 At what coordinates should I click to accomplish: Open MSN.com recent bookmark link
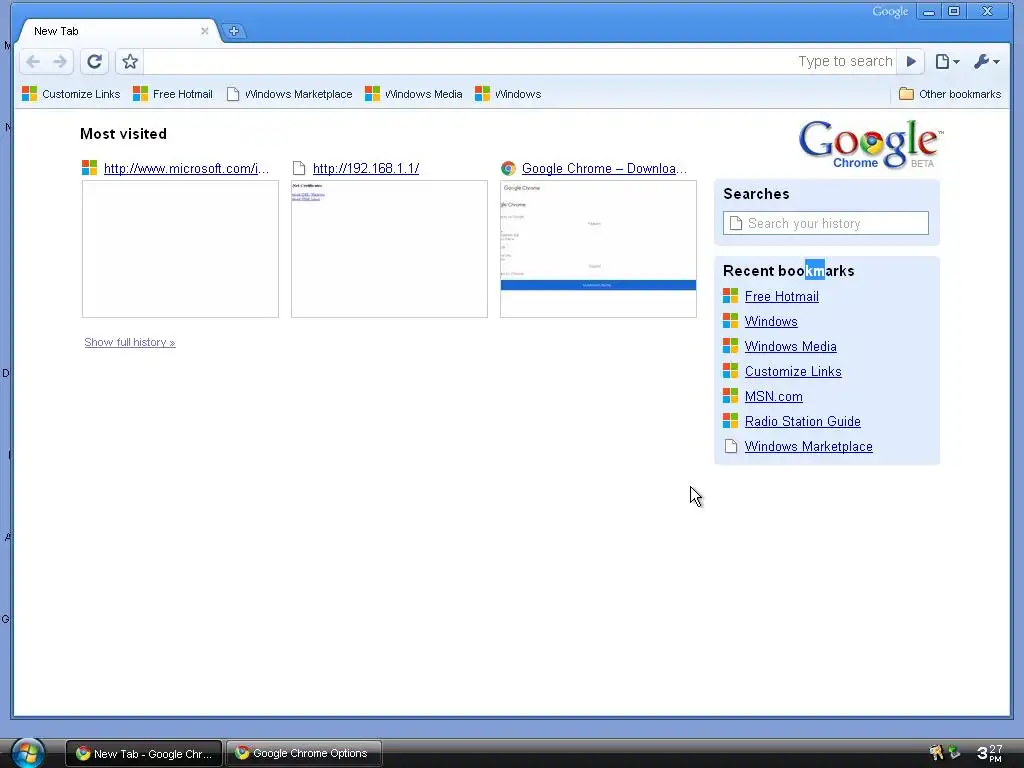773,396
